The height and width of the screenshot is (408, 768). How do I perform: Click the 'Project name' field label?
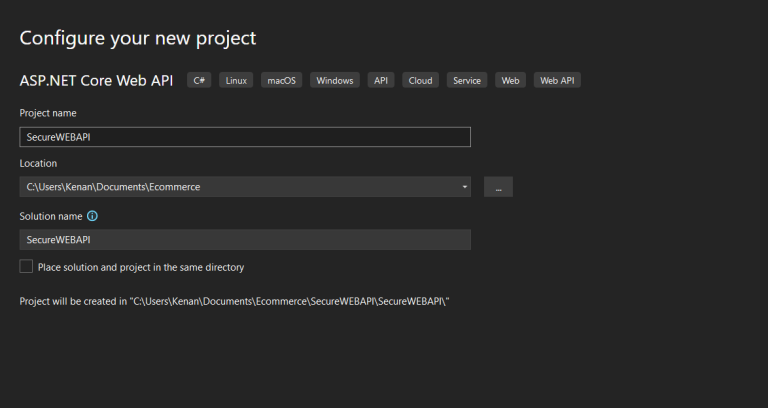48,113
